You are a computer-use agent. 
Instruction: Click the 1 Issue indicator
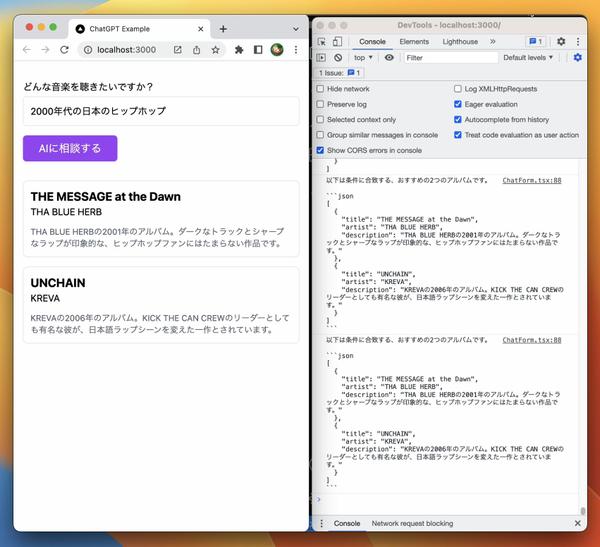coord(340,73)
